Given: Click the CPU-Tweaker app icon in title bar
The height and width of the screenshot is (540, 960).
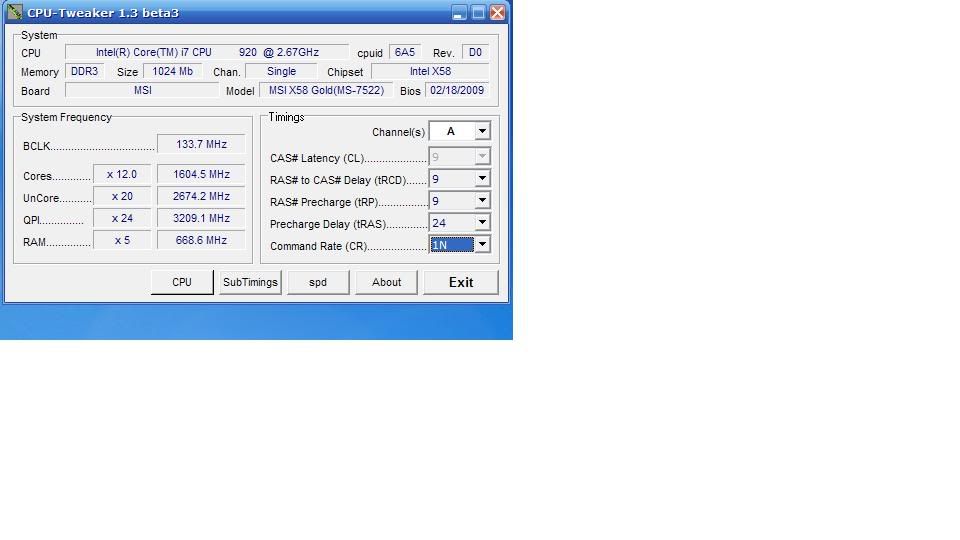Looking at the screenshot, I should [15, 12].
